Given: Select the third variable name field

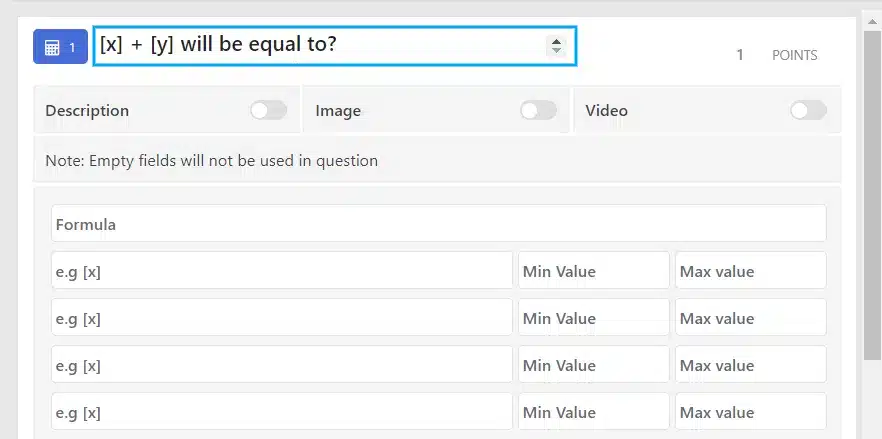Looking at the screenshot, I should click(x=282, y=364).
